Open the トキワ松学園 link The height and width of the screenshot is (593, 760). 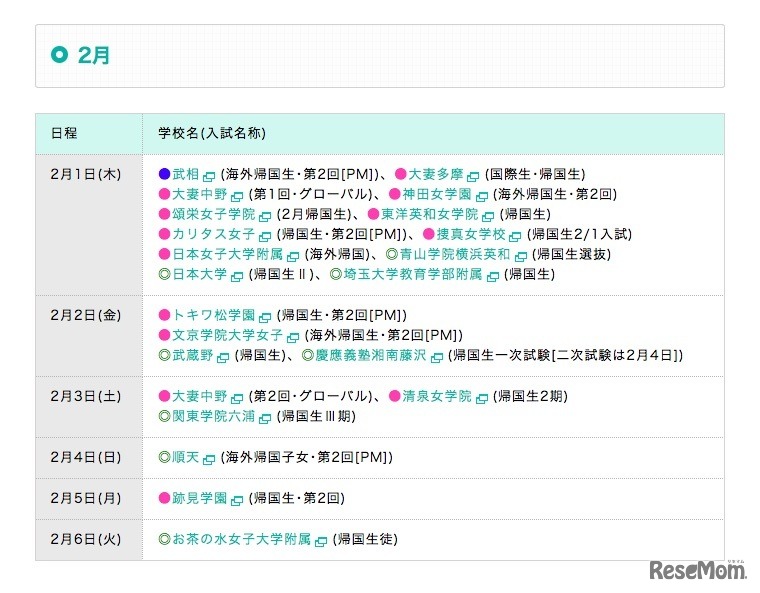click(x=214, y=315)
